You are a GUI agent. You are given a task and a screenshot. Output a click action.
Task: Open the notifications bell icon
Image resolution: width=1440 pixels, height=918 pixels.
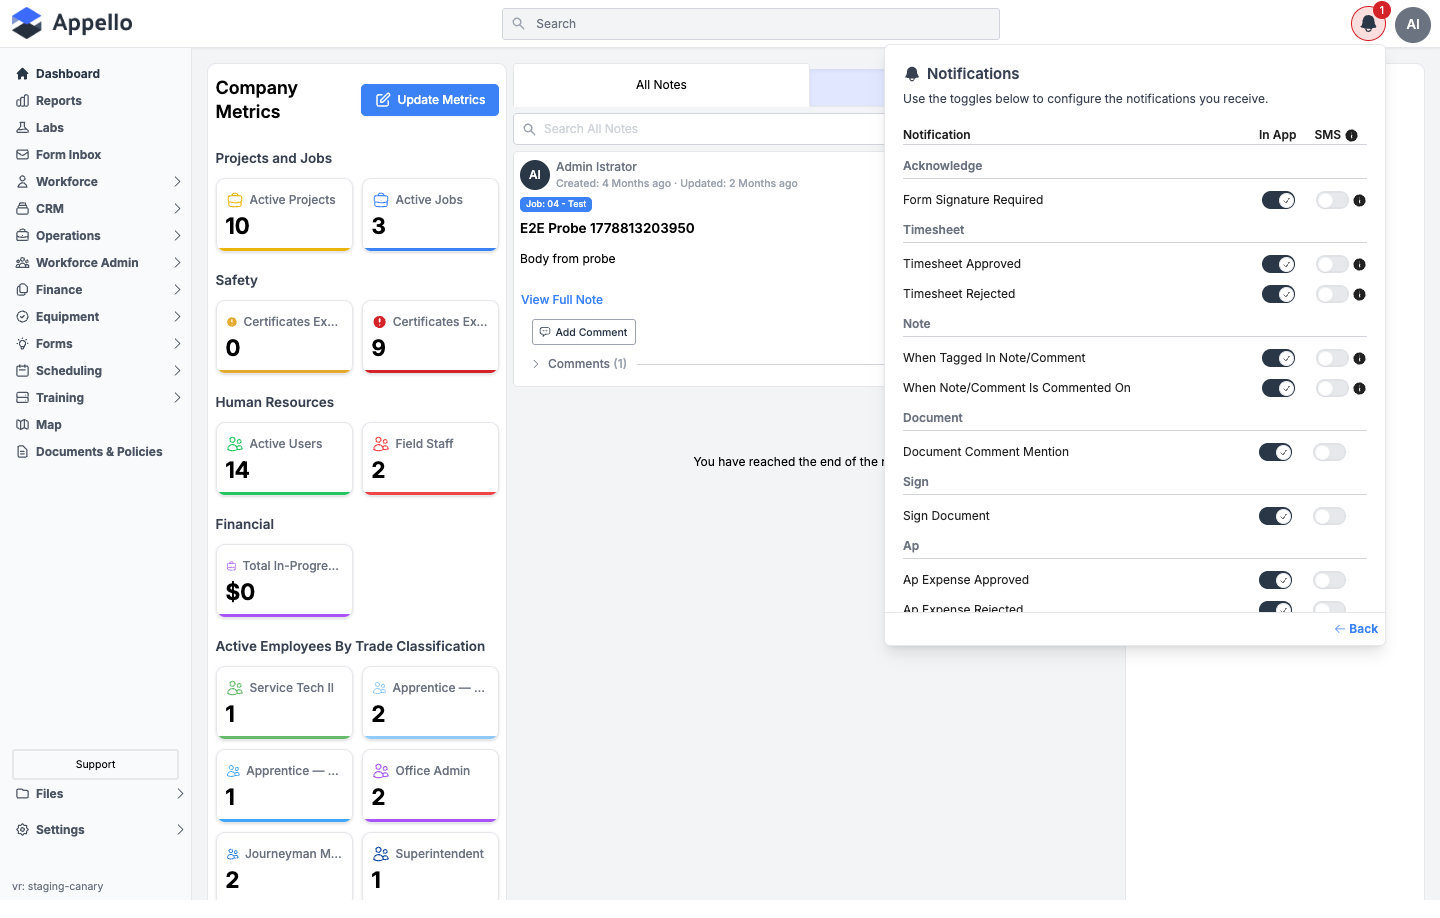pos(1368,24)
